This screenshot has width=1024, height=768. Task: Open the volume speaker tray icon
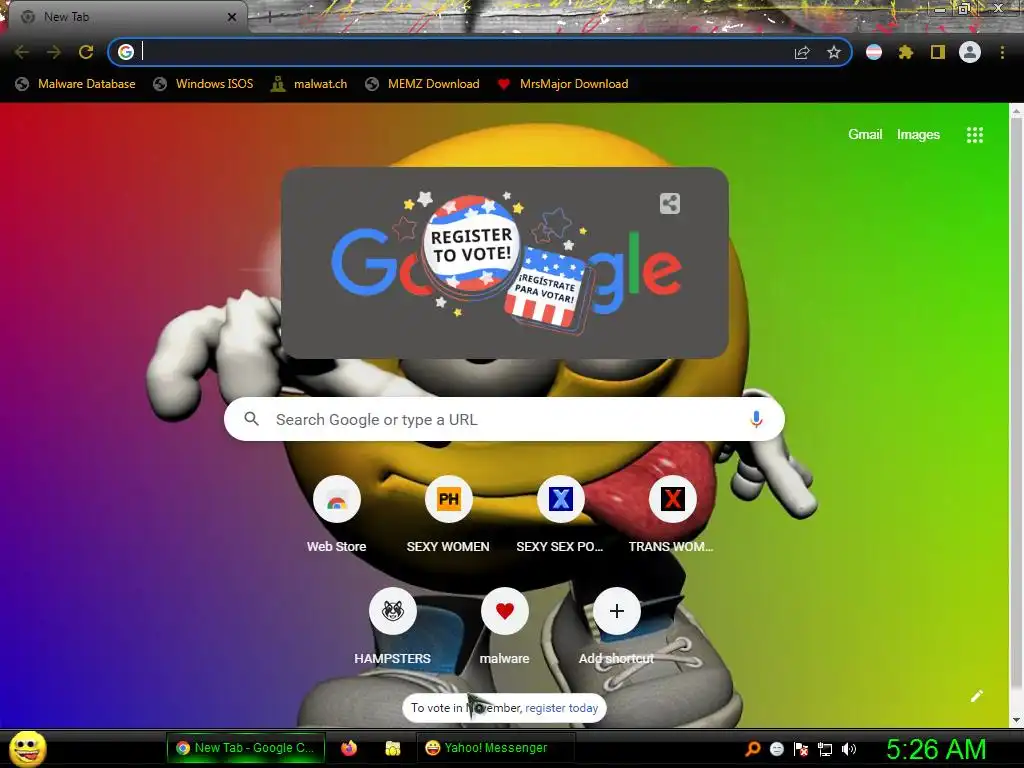coord(848,749)
